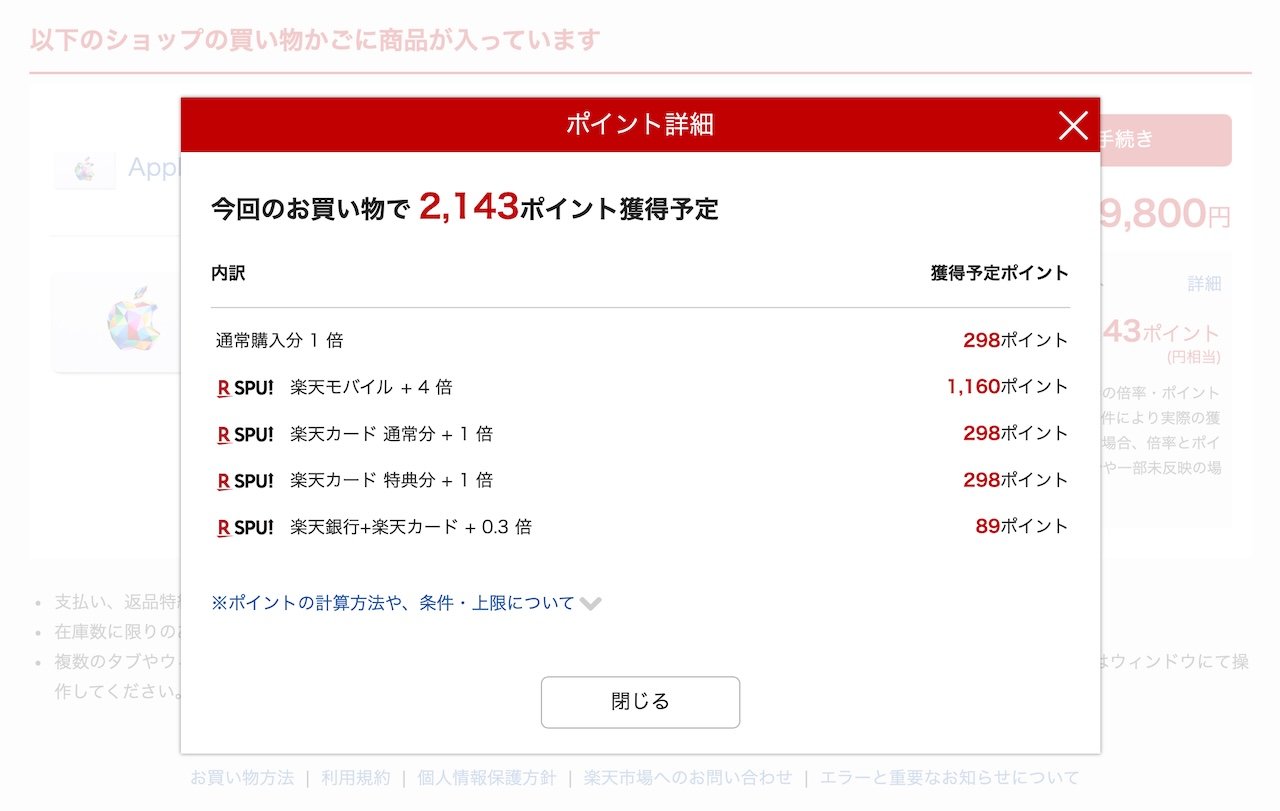Click 楽天モバイル + 4 倍 text
This screenshot has width=1280, height=811.
click(x=371, y=387)
